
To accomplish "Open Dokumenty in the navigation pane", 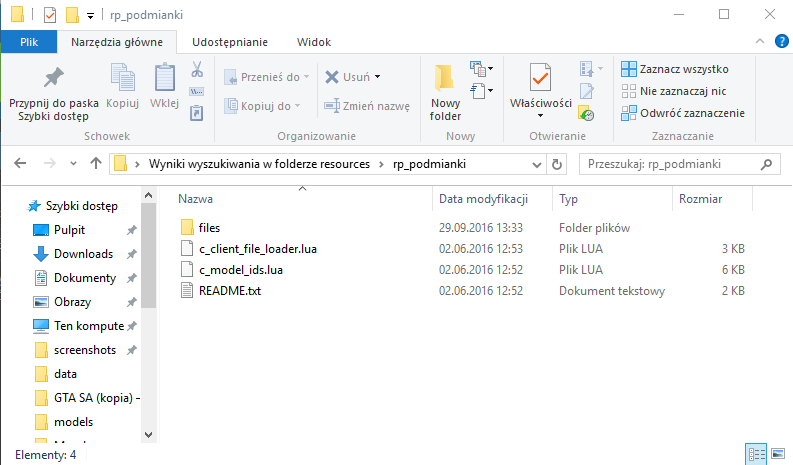I will point(85,278).
